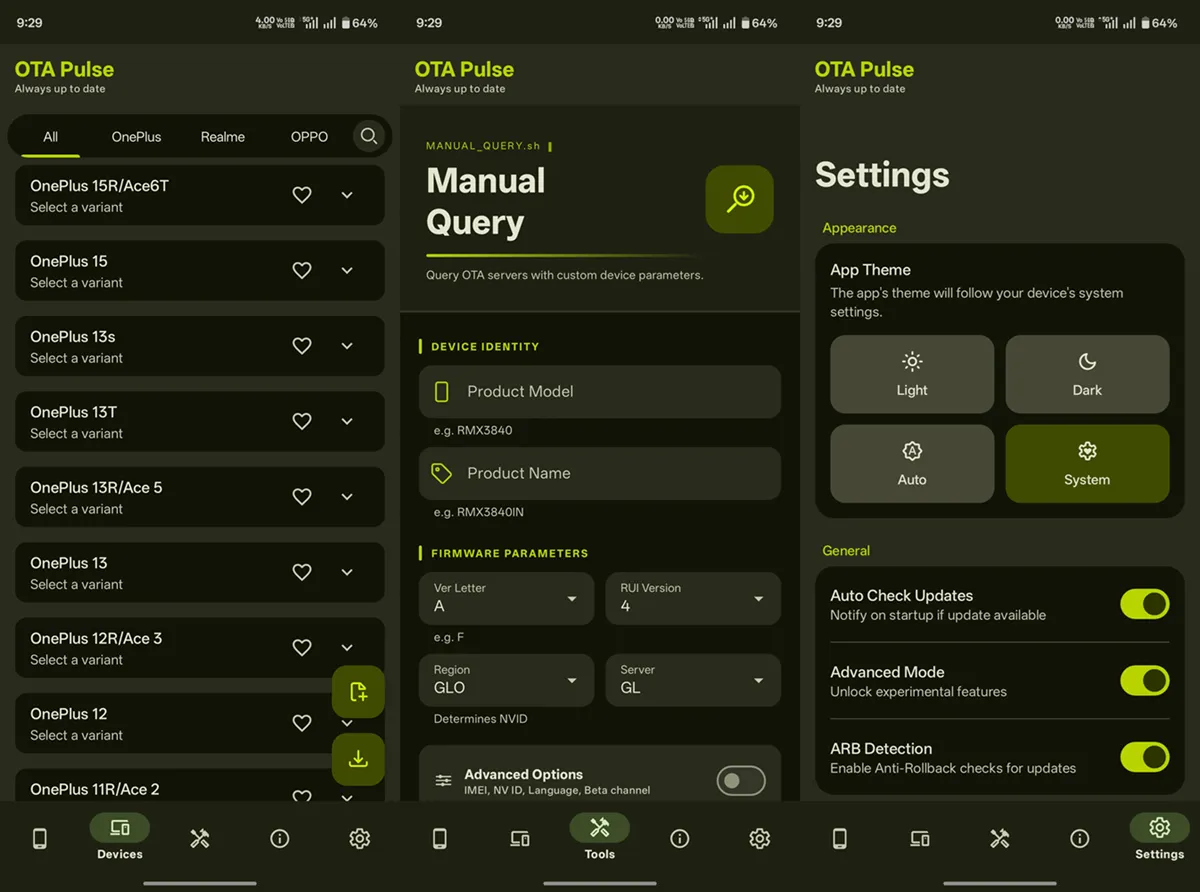Select Dark app theme

pyautogui.click(x=1087, y=374)
